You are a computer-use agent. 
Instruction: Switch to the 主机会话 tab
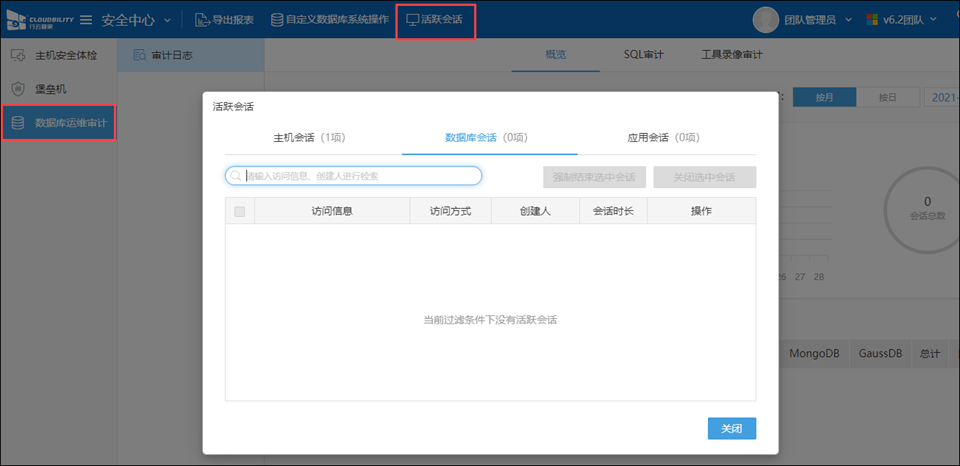coord(309,137)
